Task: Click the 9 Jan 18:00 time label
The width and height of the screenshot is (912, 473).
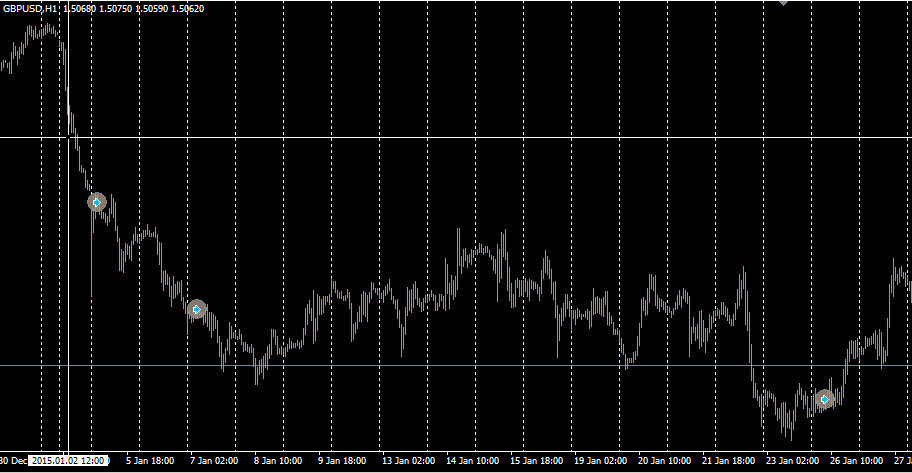Action: tap(342, 461)
